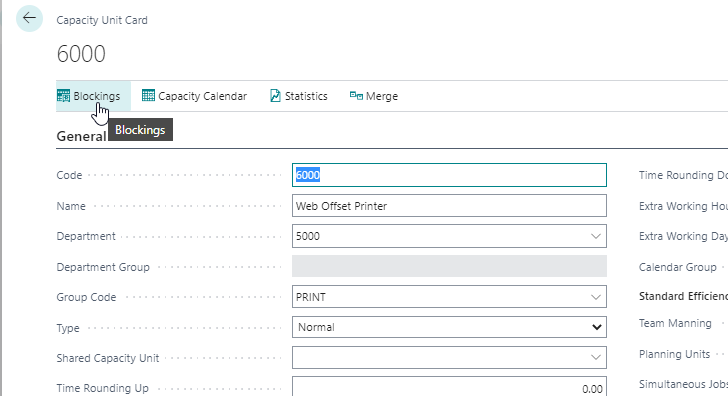Image resolution: width=728 pixels, height=396 pixels.
Task: Click the Type label
Action: coord(68,328)
